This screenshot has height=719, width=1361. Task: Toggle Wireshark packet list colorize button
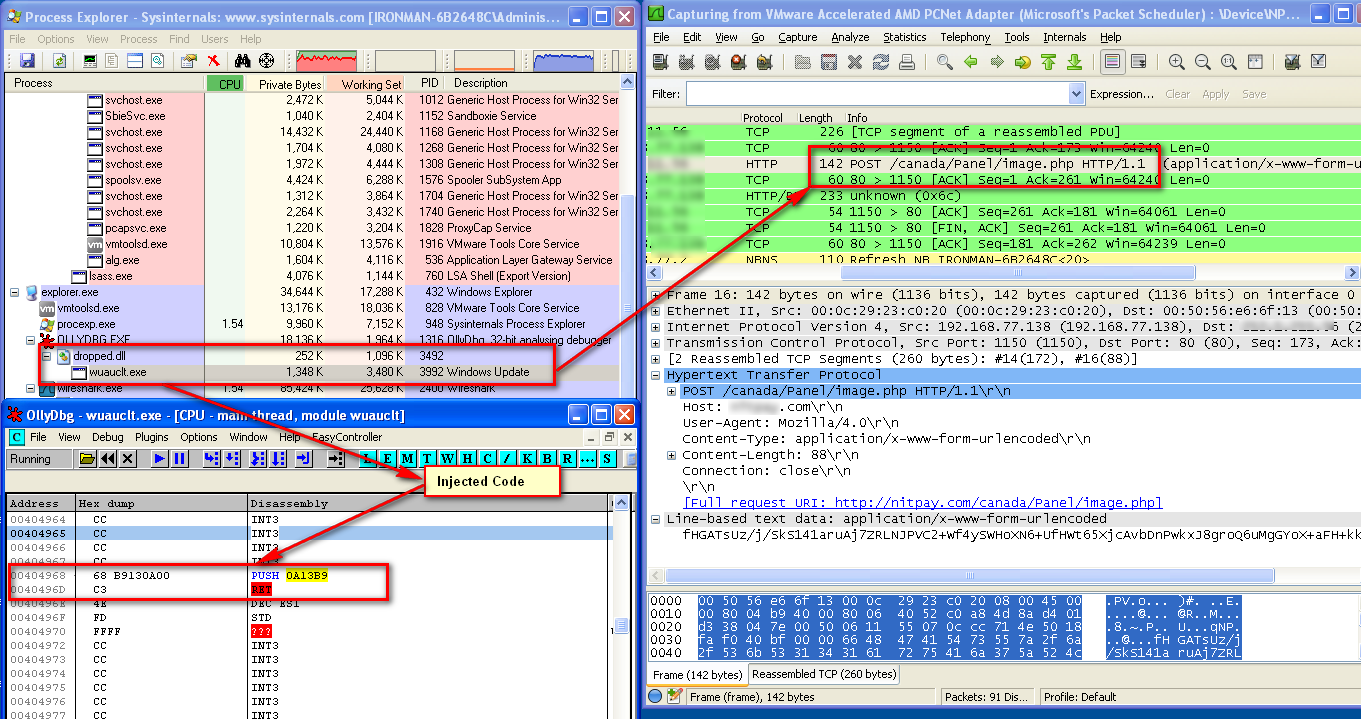1112,62
